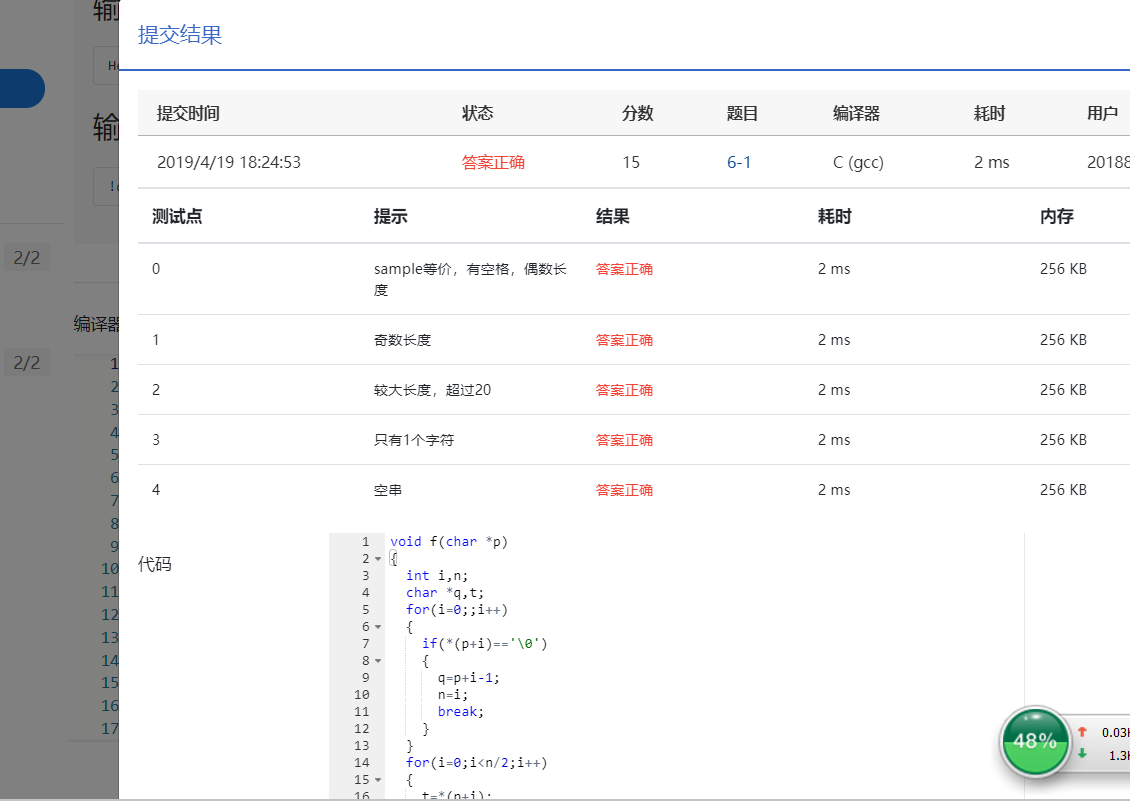
Task: Click the 结果 column header
Action: pyautogui.click(x=613, y=216)
